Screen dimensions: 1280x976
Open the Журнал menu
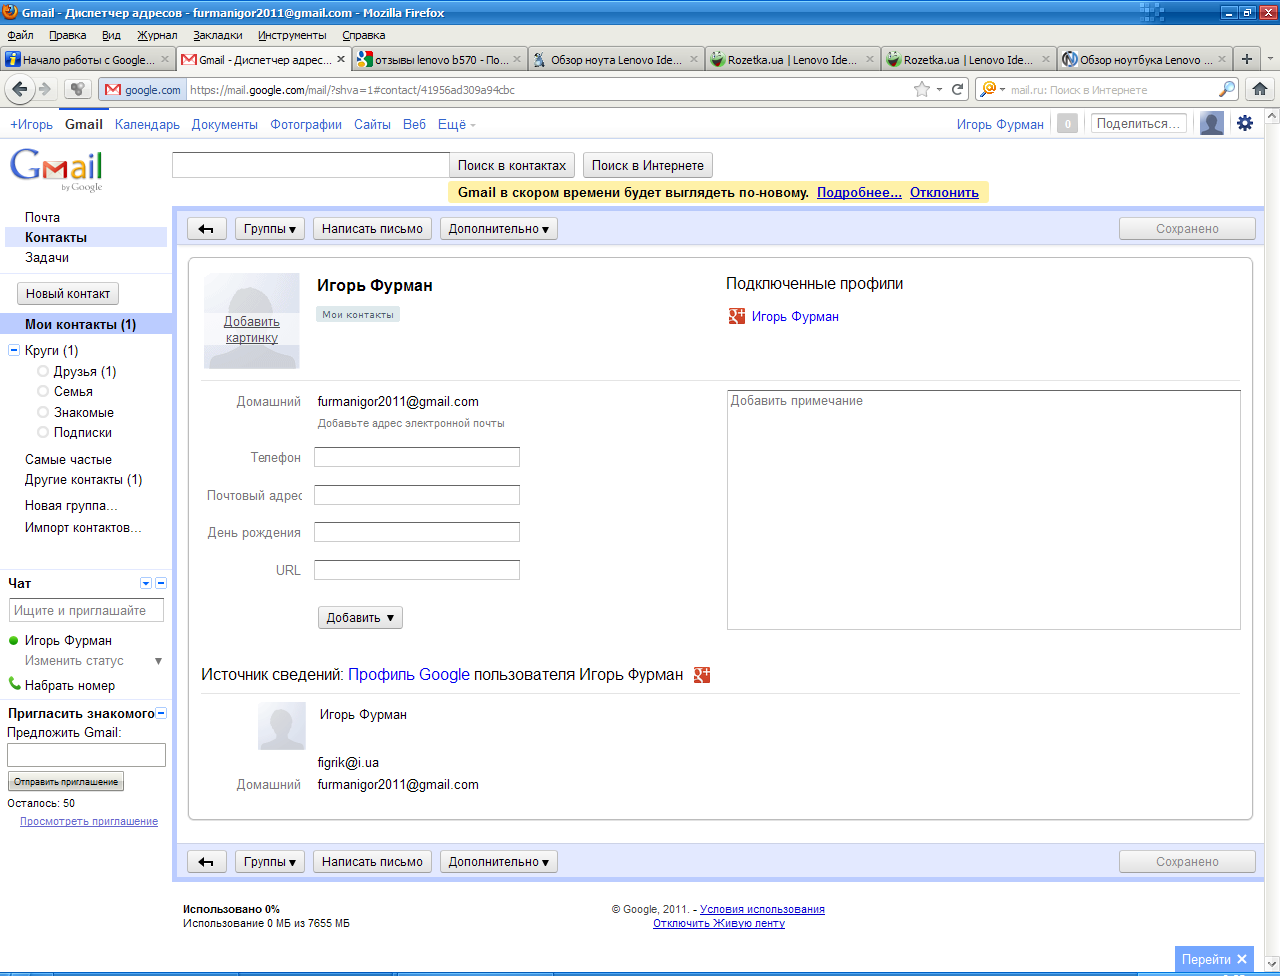pyautogui.click(x=157, y=35)
